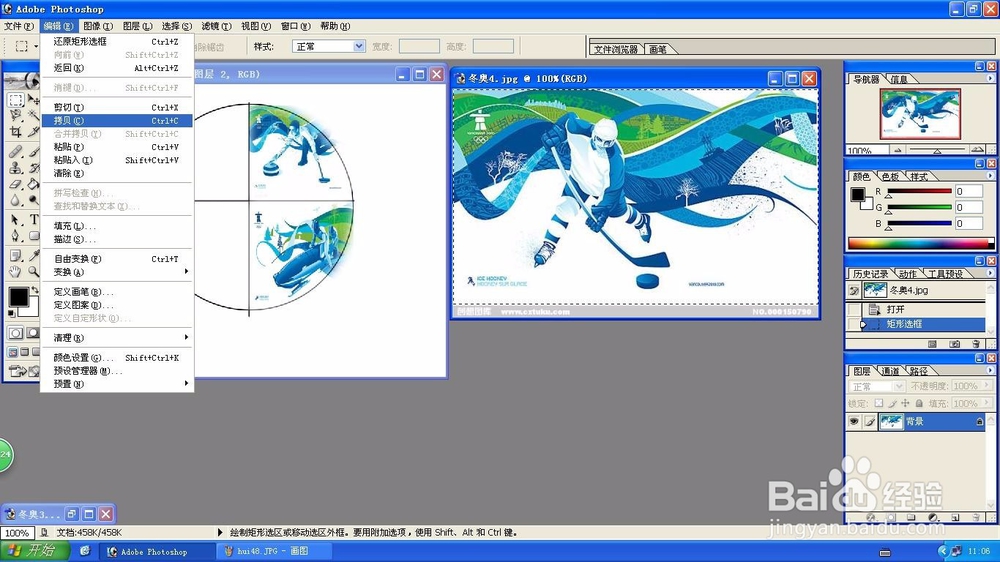Open 文件浏览器 tab in palette well
This screenshot has height=562, width=1000.
615,49
